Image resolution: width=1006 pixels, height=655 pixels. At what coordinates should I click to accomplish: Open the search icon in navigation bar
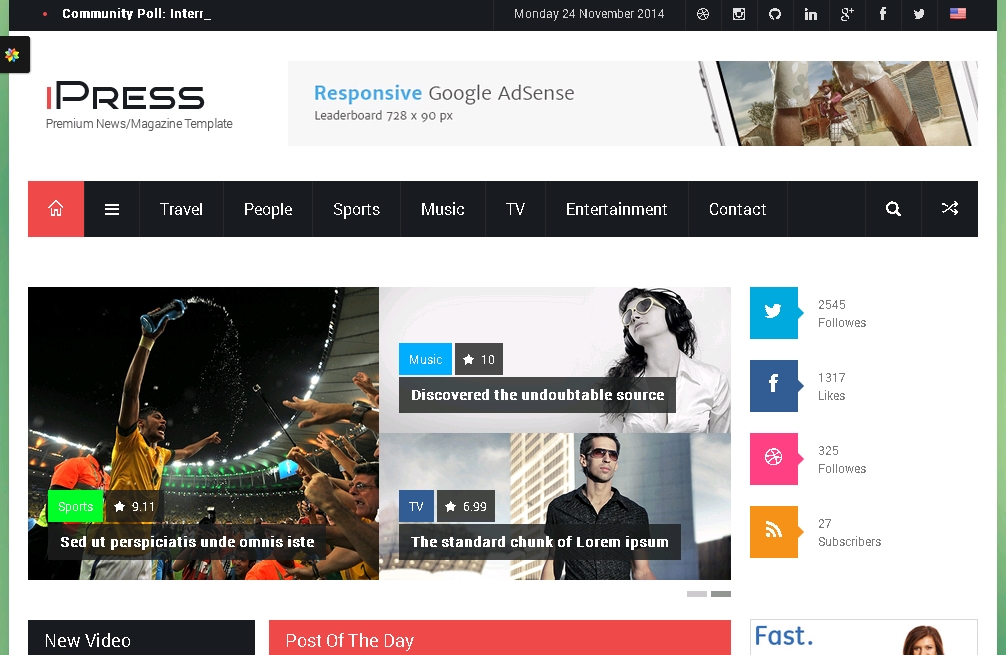(x=893, y=209)
